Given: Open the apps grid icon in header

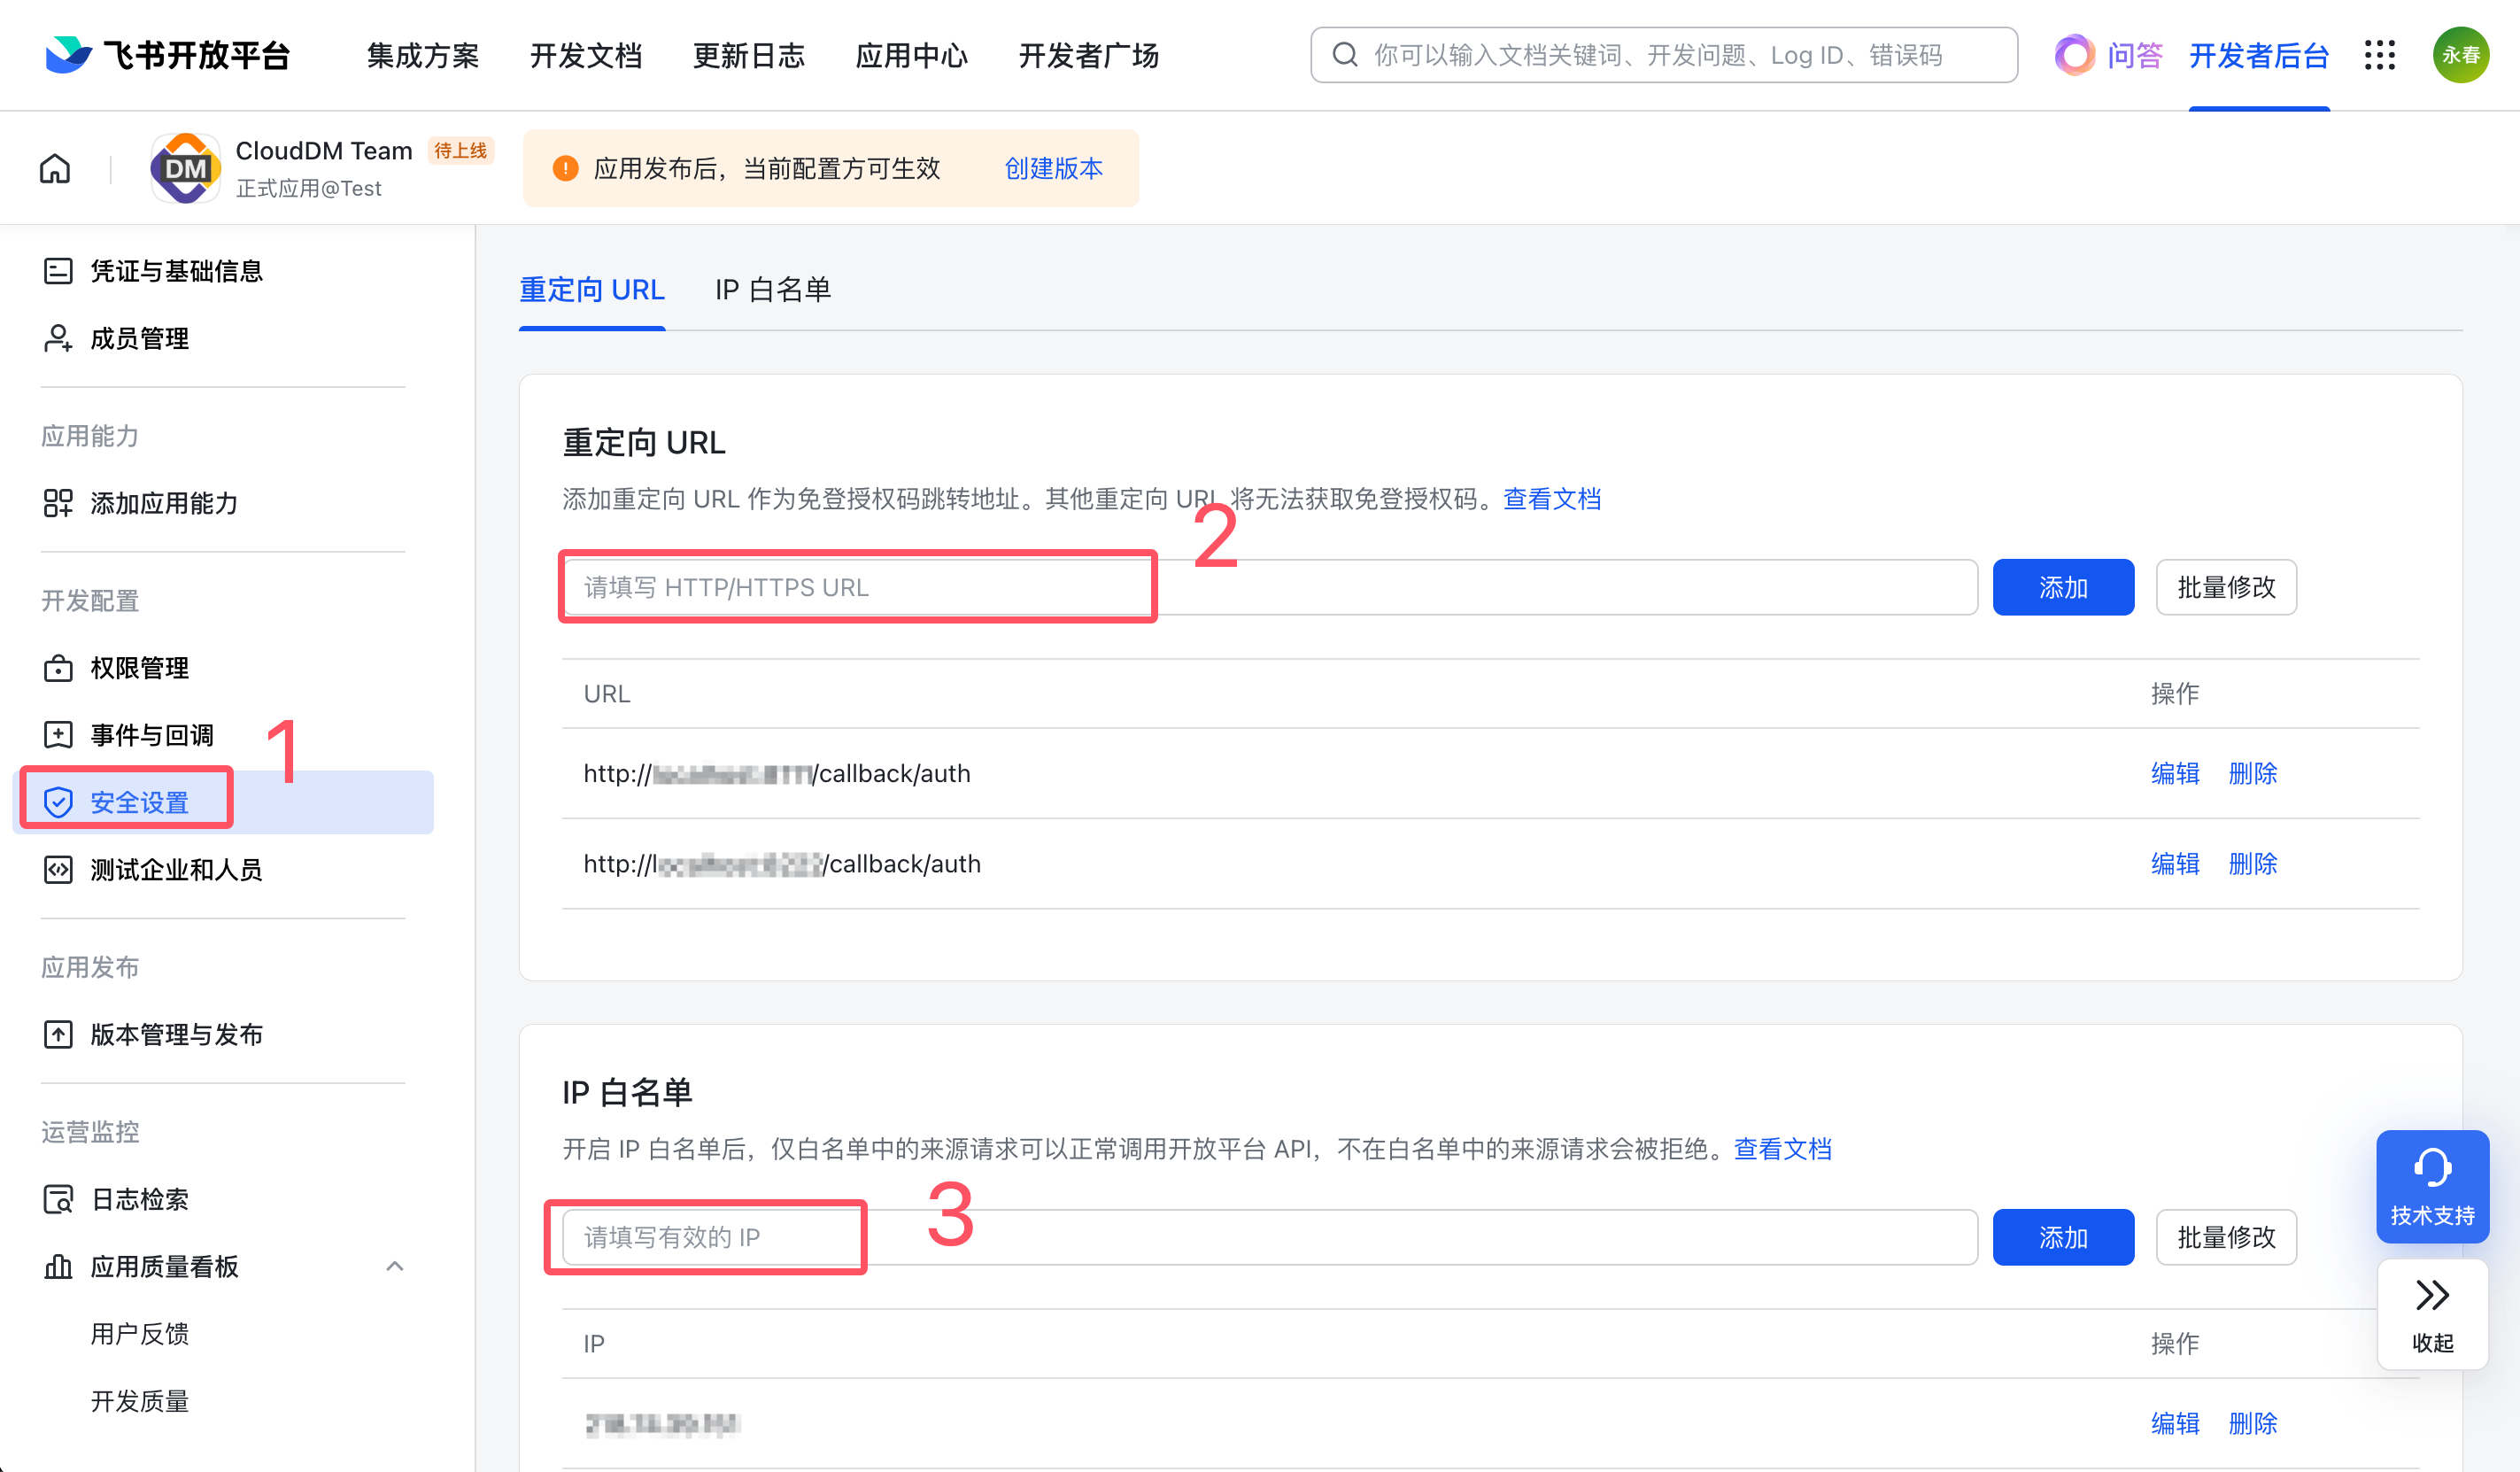Looking at the screenshot, I should 2380,55.
